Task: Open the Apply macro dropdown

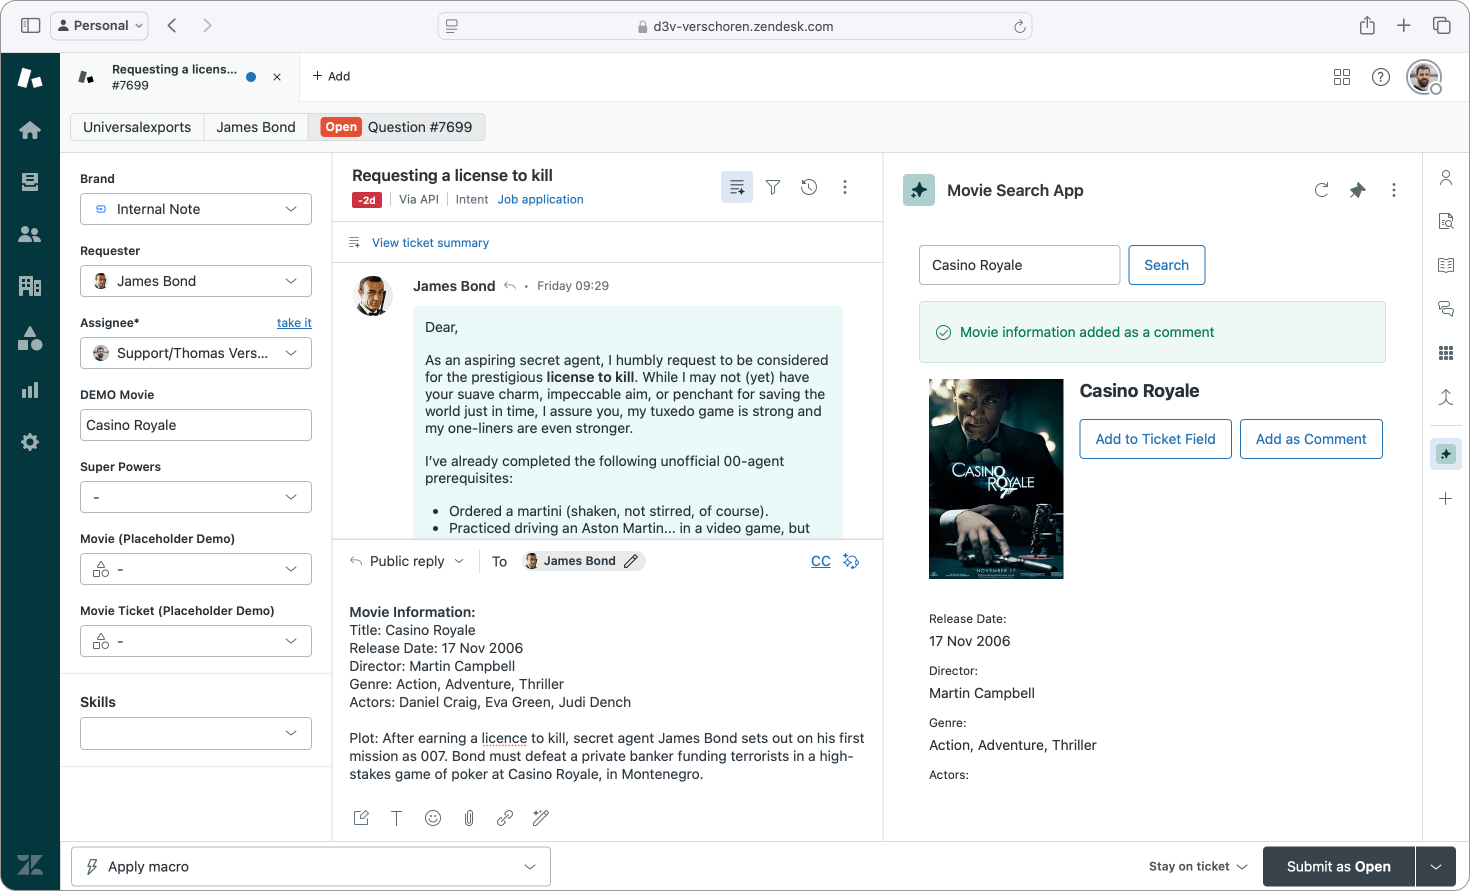Action: coord(311,867)
